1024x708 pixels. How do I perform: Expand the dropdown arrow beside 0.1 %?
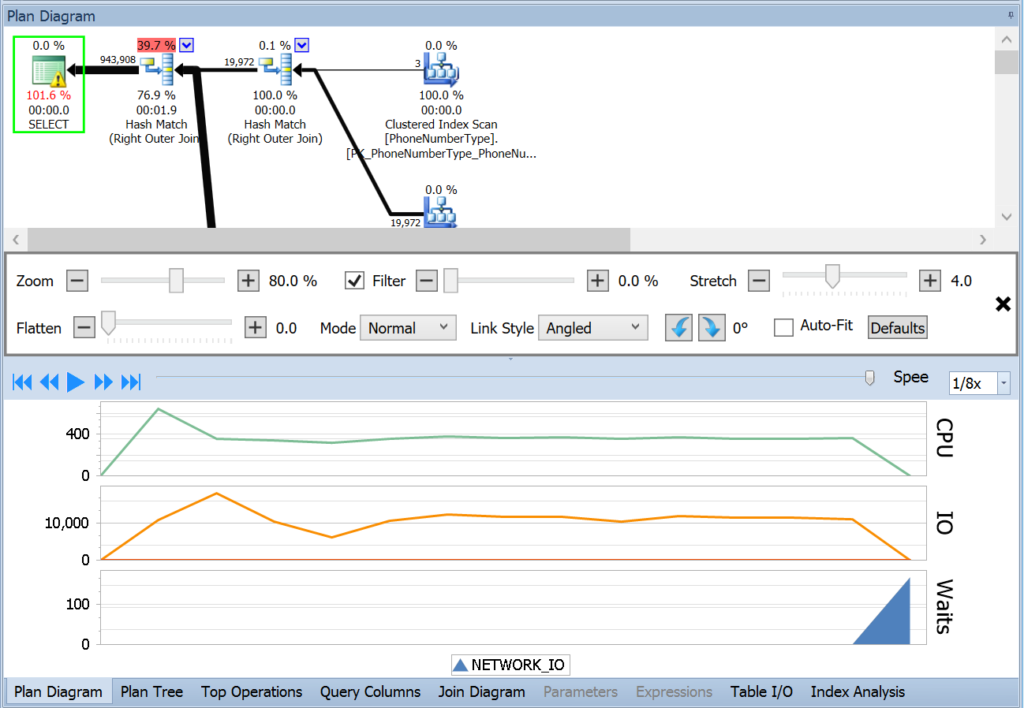(302, 45)
